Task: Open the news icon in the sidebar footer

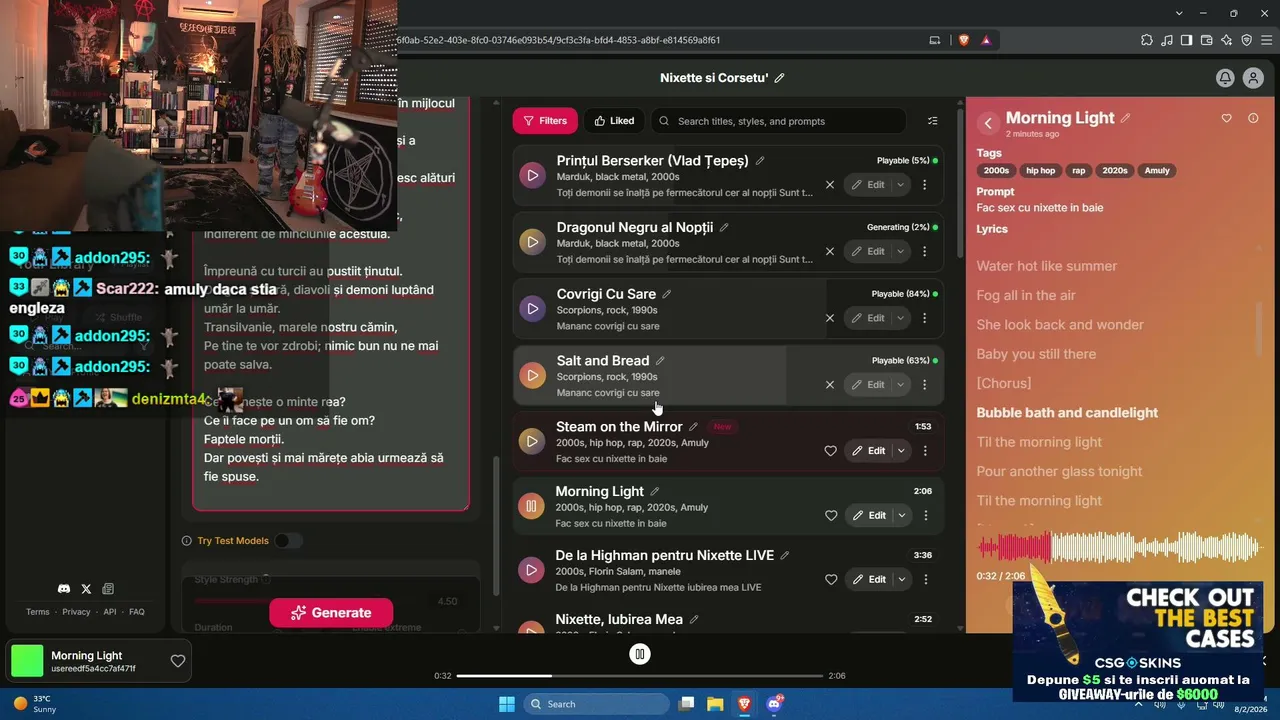Action: (108, 589)
